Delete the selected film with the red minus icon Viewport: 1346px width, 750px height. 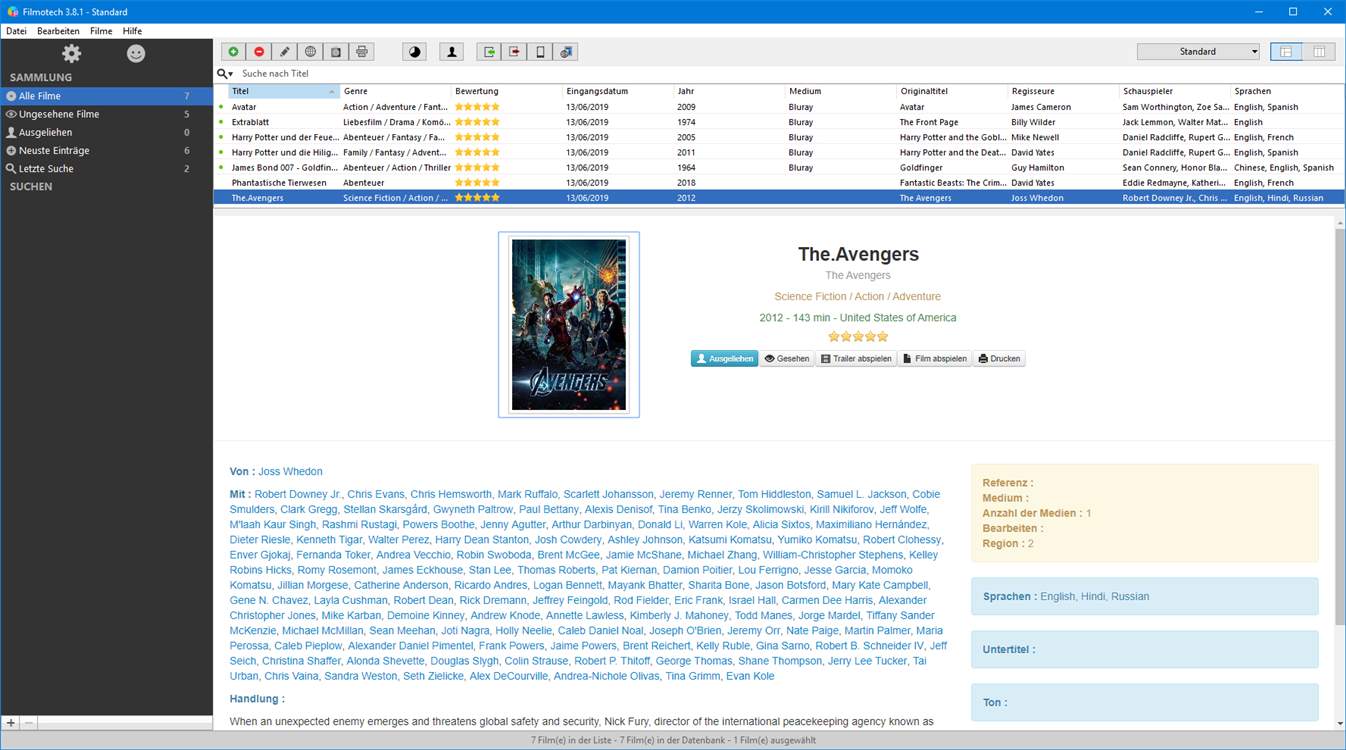(x=259, y=52)
